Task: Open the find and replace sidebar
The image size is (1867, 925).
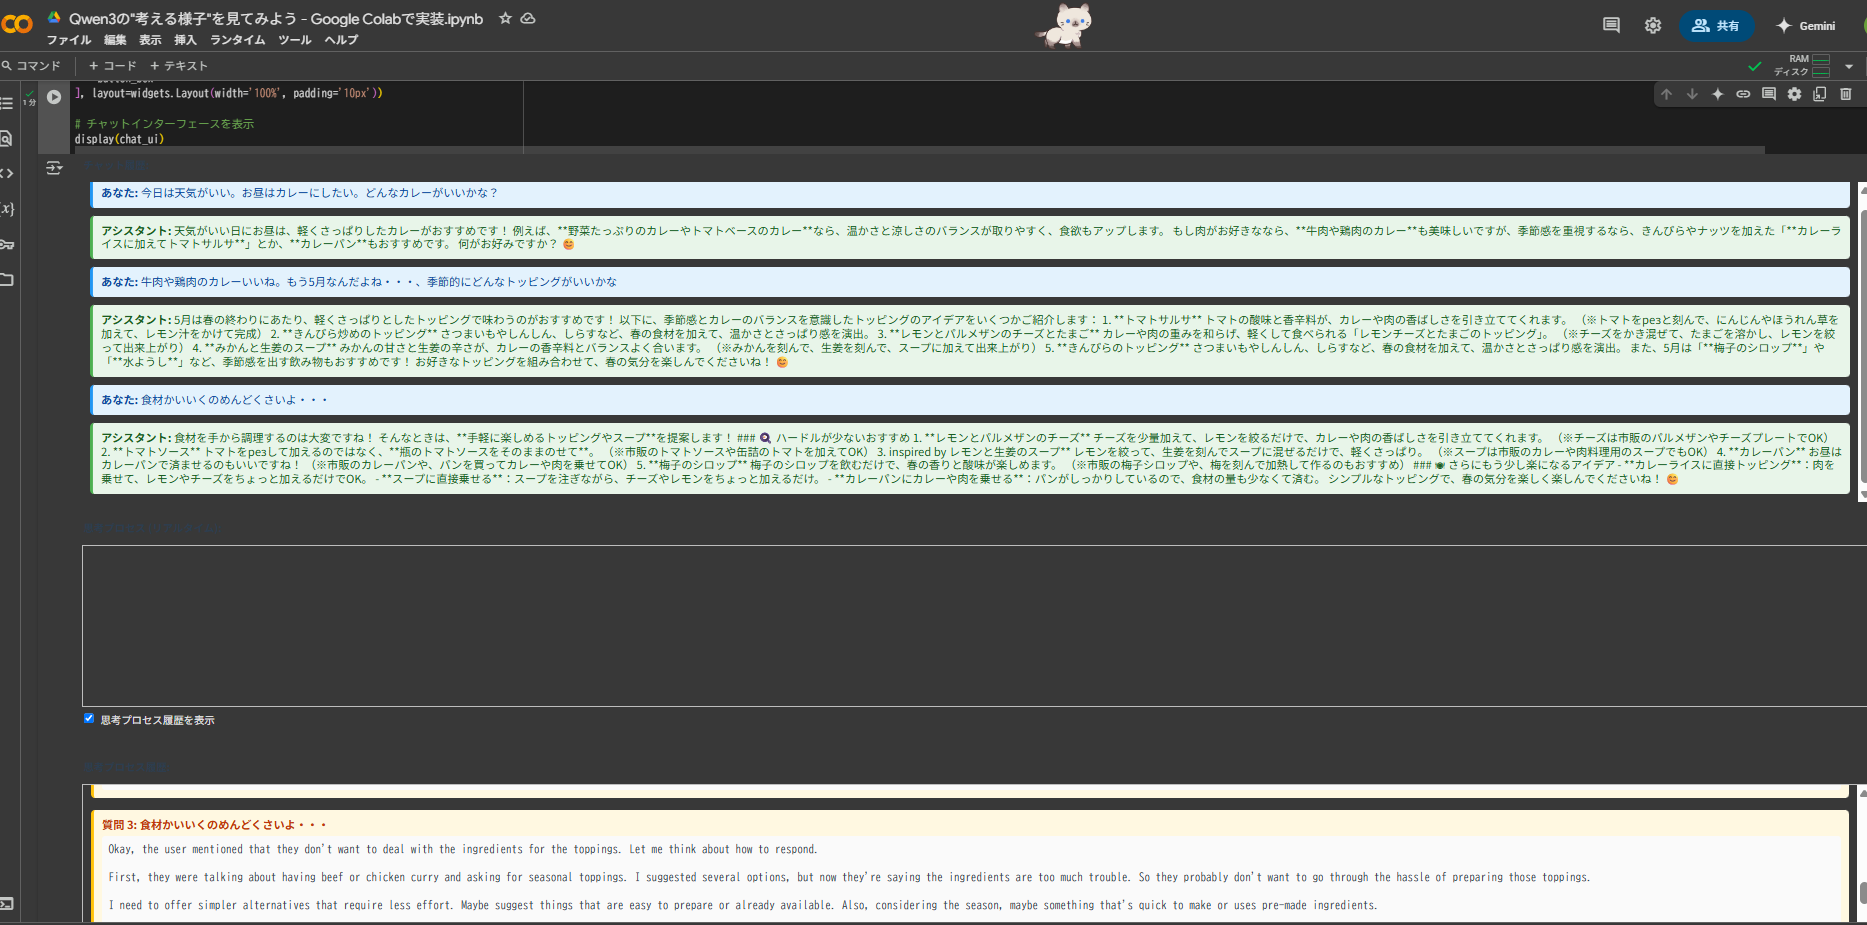Action: [x=8, y=140]
